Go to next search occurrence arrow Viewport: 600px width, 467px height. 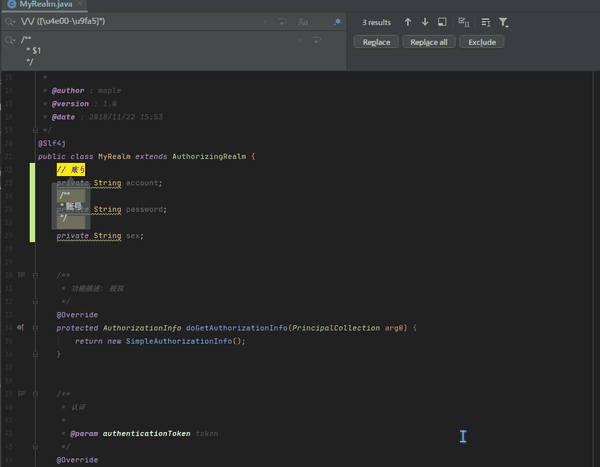tap(425, 21)
